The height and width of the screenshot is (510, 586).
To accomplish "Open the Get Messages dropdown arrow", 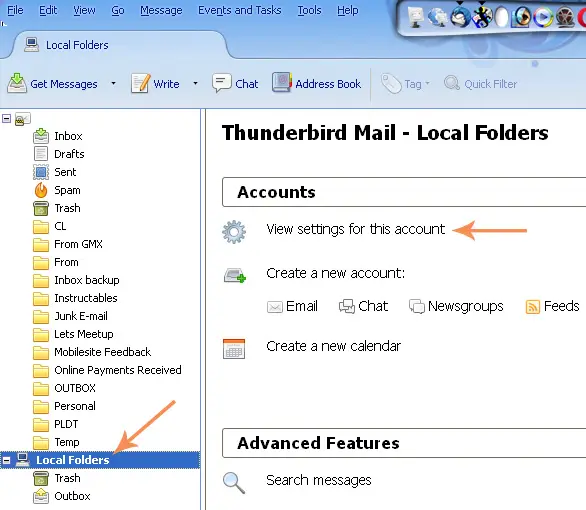I will click(x=113, y=83).
